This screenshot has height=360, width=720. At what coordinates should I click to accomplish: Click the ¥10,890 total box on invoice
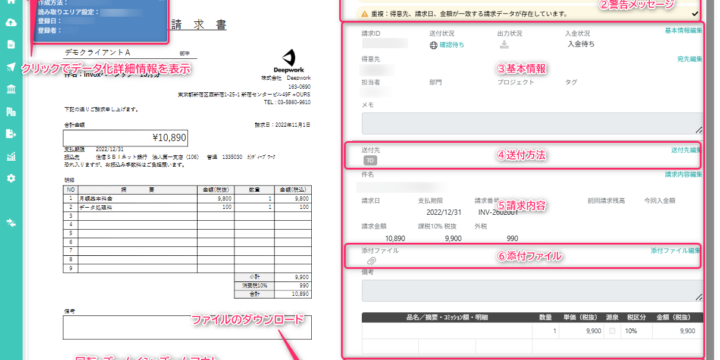(125, 138)
